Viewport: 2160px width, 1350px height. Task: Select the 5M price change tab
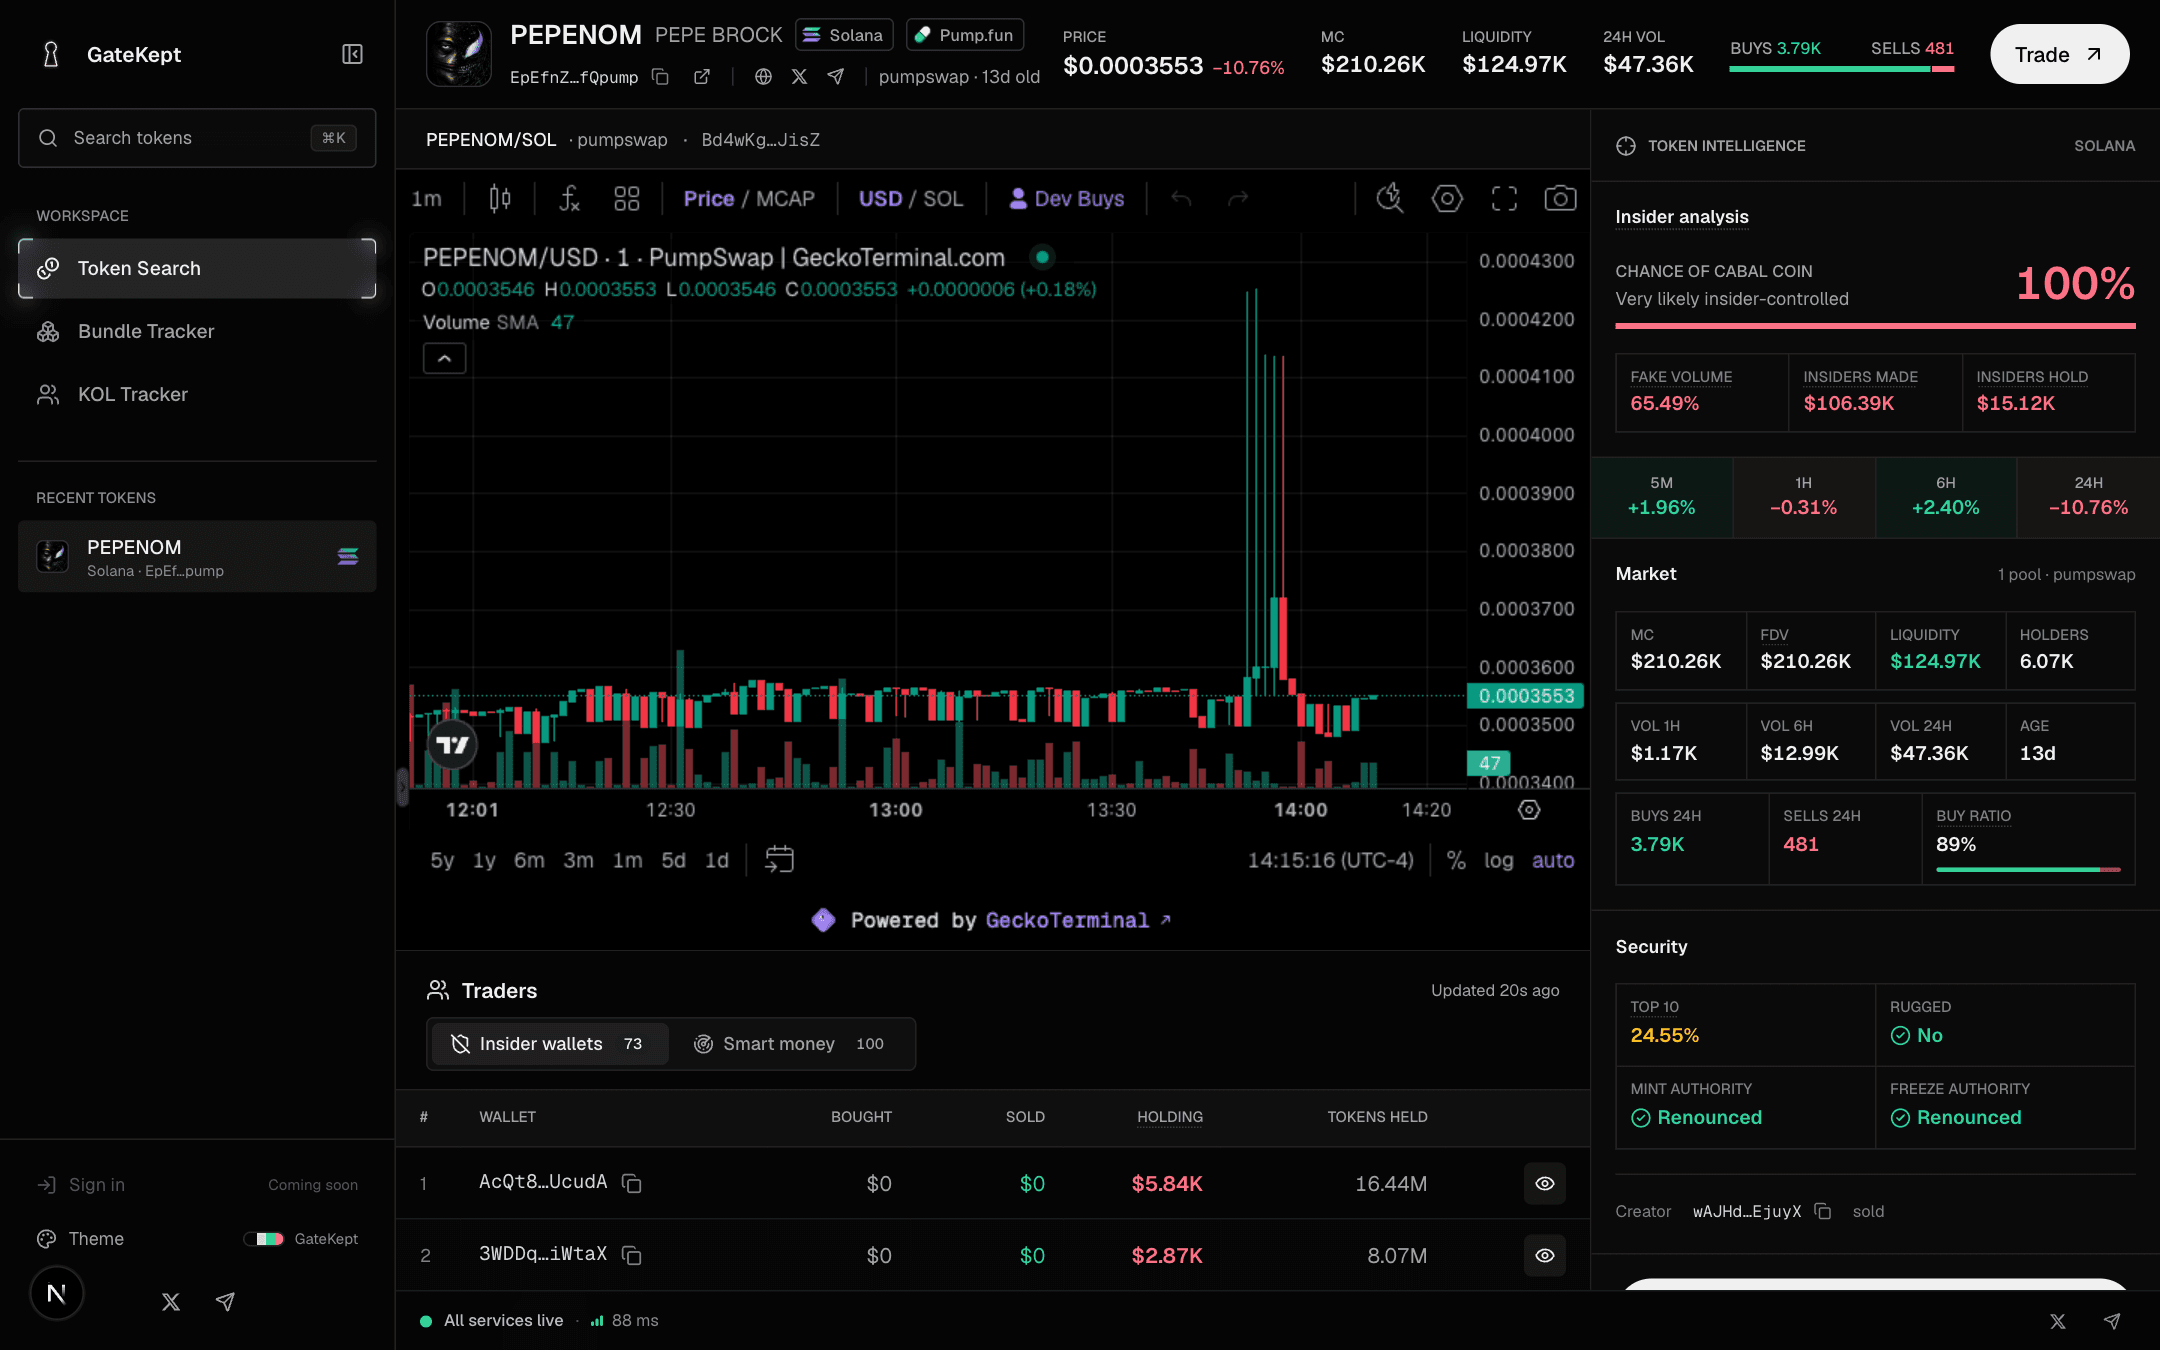click(1662, 497)
